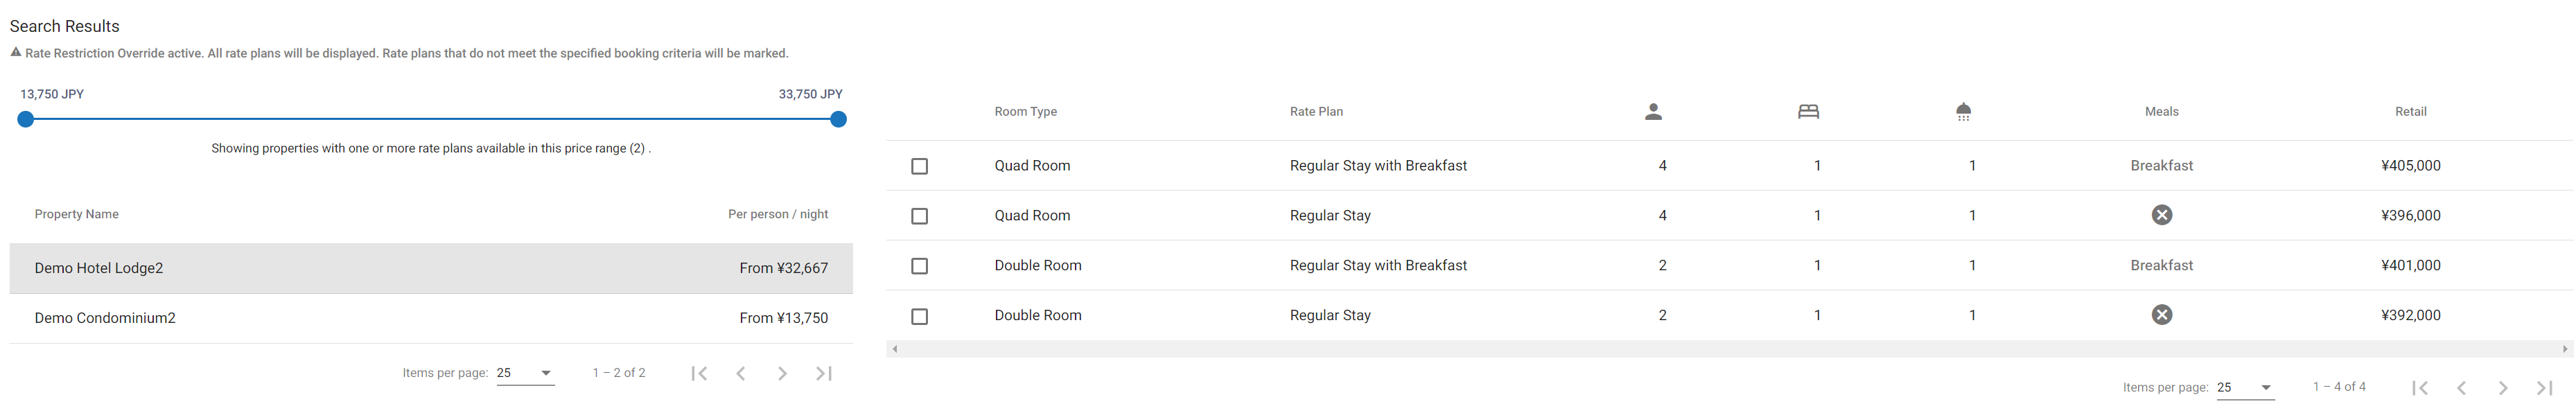Go to first page of rate plans table

click(x=2419, y=388)
